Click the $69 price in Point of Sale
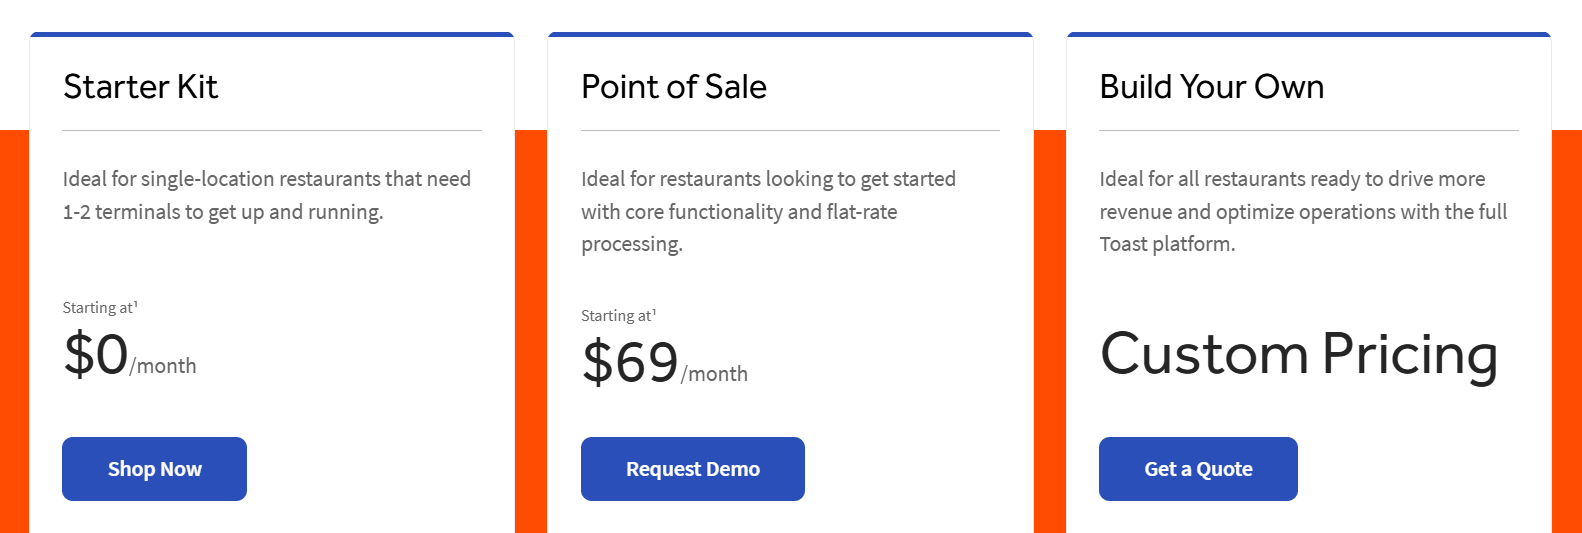Image resolution: width=1582 pixels, height=533 pixels. (630, 362)
